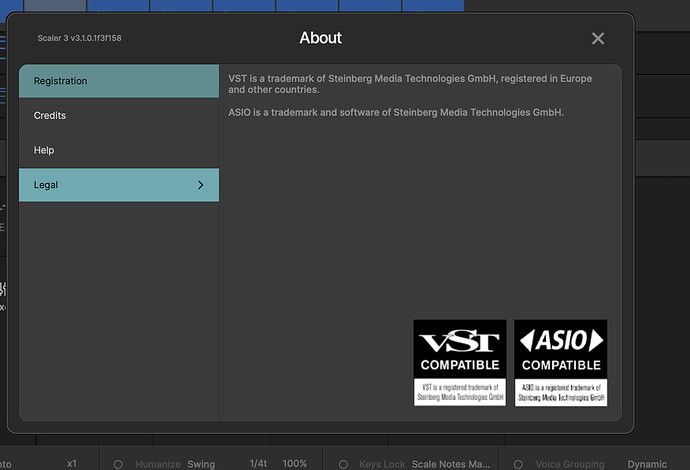Click the chevron arrow on Legal row

pos(201,185)
